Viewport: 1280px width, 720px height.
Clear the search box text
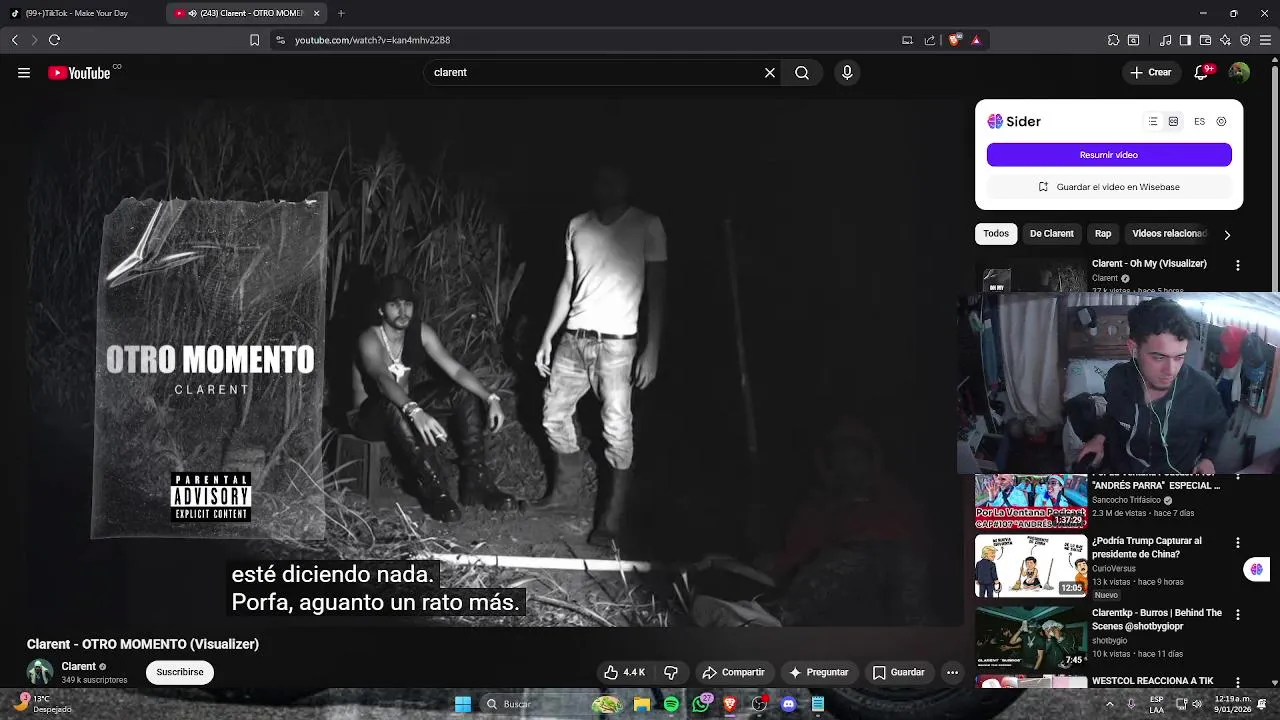(x=770, y=72)
